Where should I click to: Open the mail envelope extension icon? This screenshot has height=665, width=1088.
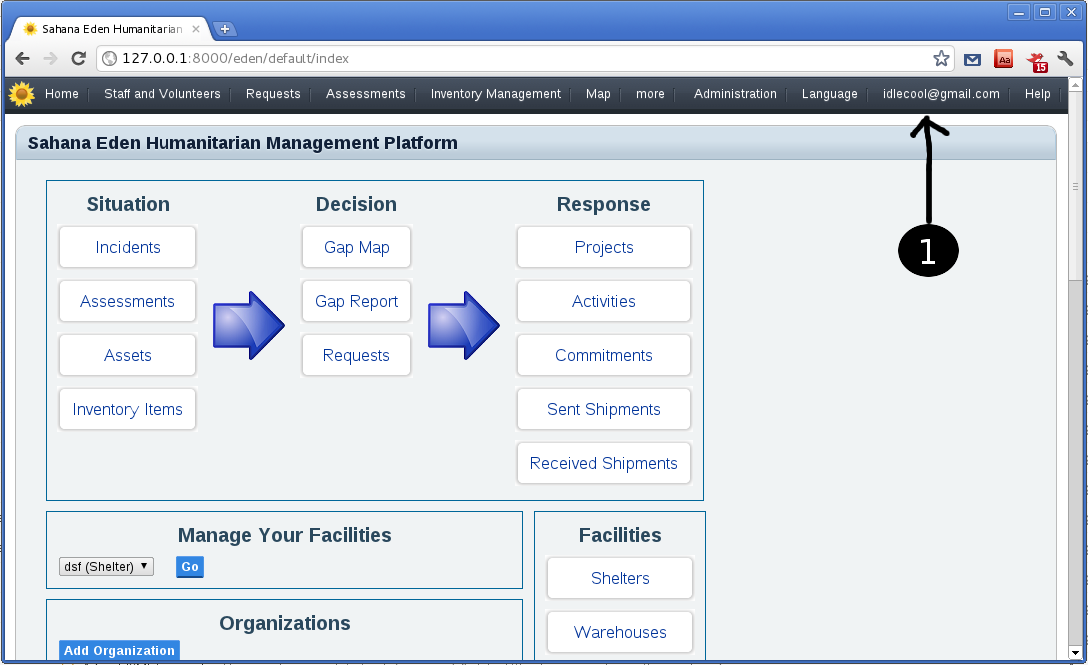click(x=972, y=60)
